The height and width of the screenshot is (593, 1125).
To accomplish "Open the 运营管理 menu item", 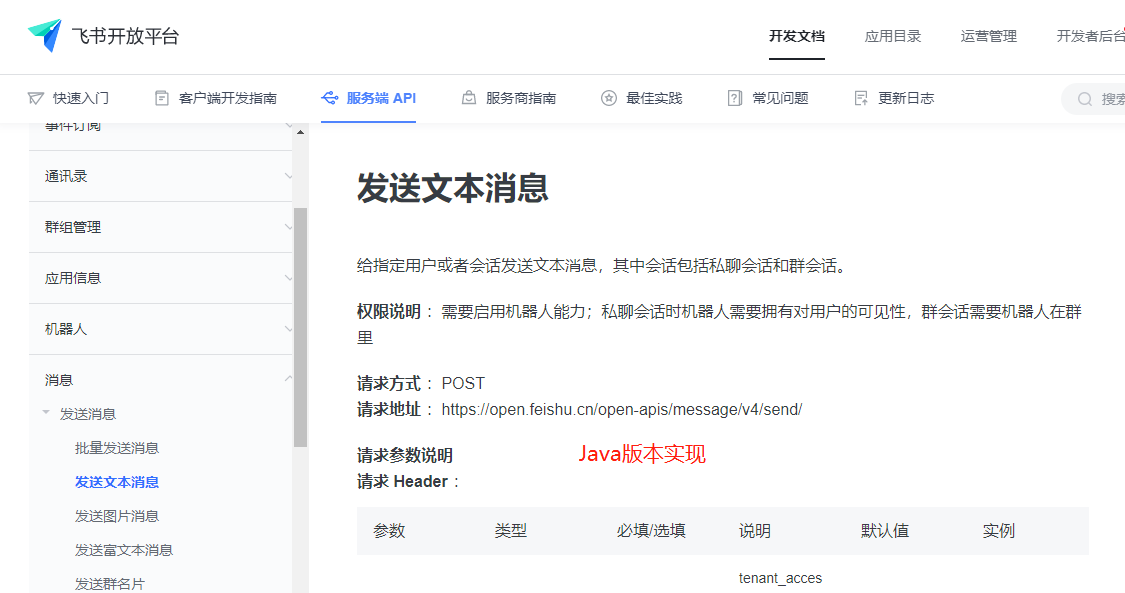I will point(988,36).
